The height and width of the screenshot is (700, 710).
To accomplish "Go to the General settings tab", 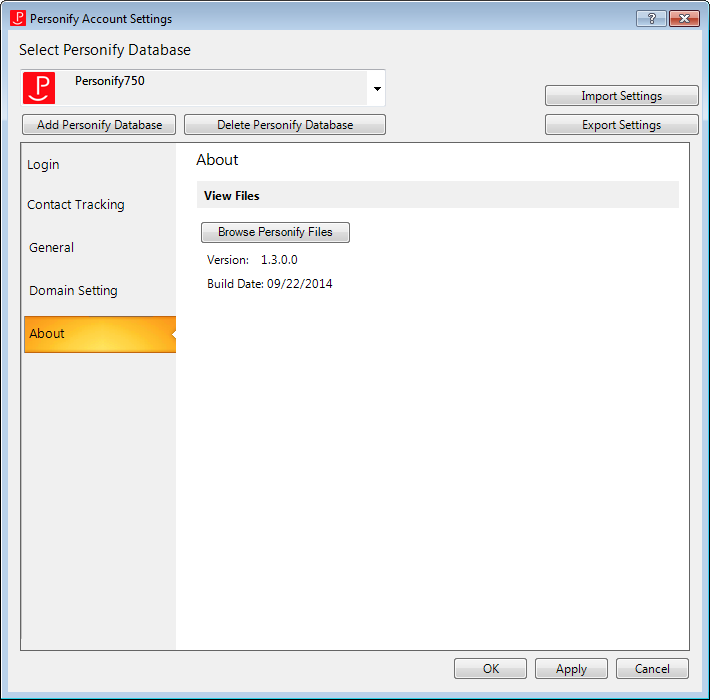I will click(x=51, y=248).
